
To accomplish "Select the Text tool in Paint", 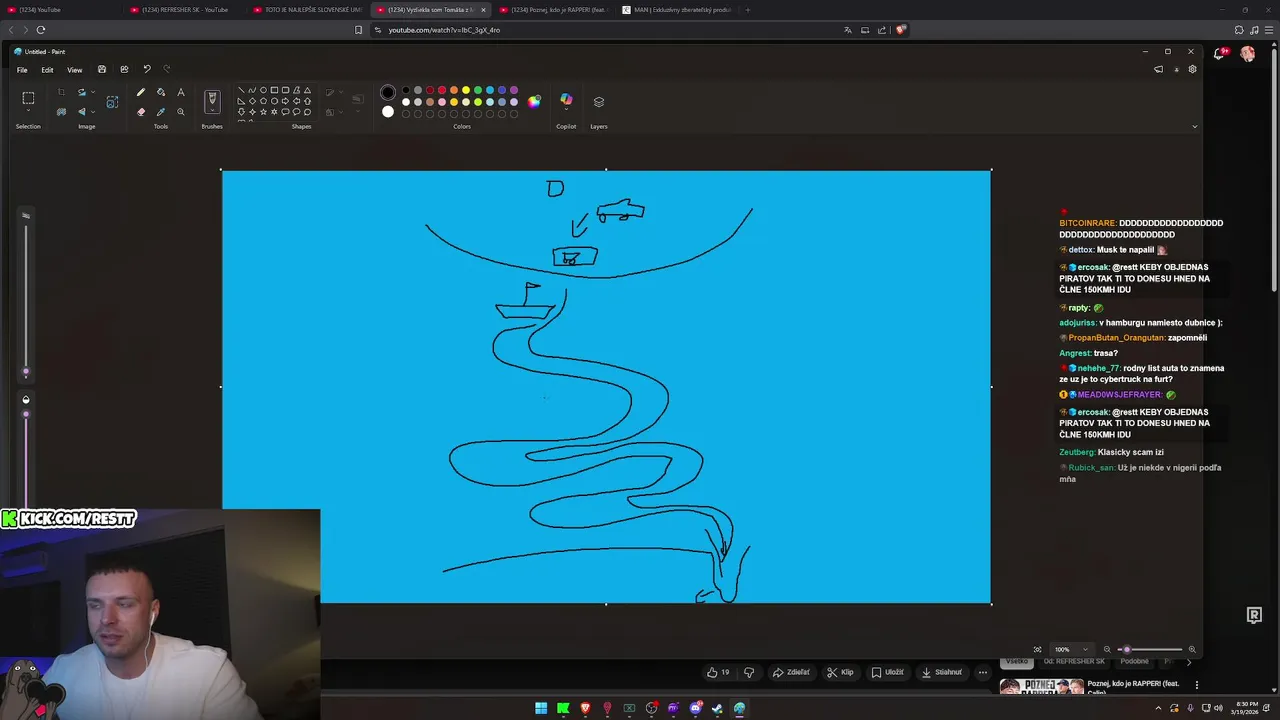I will click(x=181, y=92).
